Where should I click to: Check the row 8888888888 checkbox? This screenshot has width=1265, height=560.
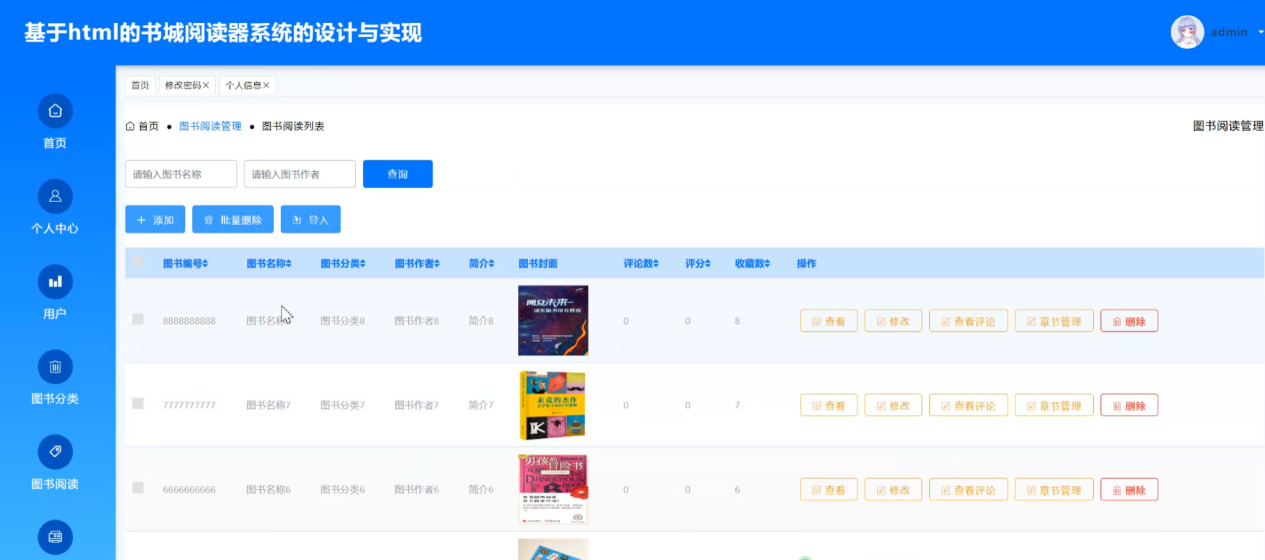click(x=138, y=319)
